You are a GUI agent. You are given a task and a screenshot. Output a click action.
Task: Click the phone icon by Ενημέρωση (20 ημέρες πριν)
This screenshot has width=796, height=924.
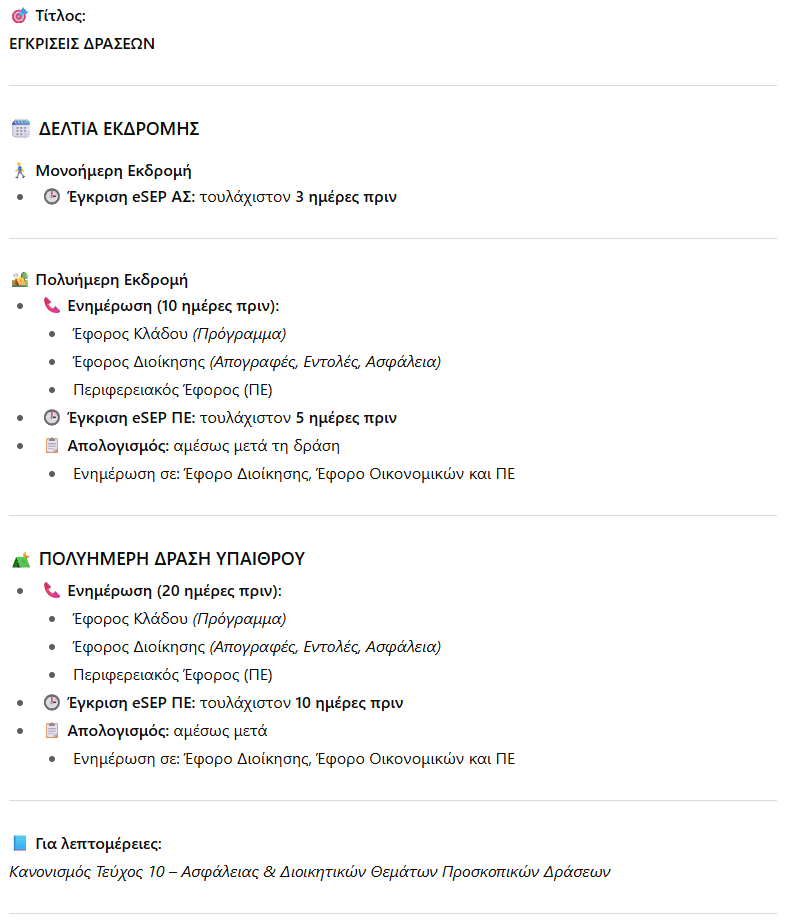52,590
